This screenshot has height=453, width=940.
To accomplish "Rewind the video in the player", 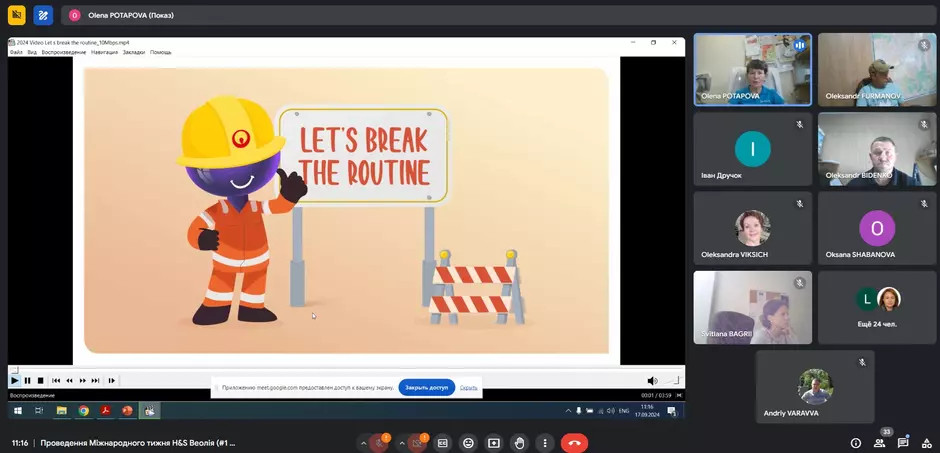I will click(x=70, y=380).
